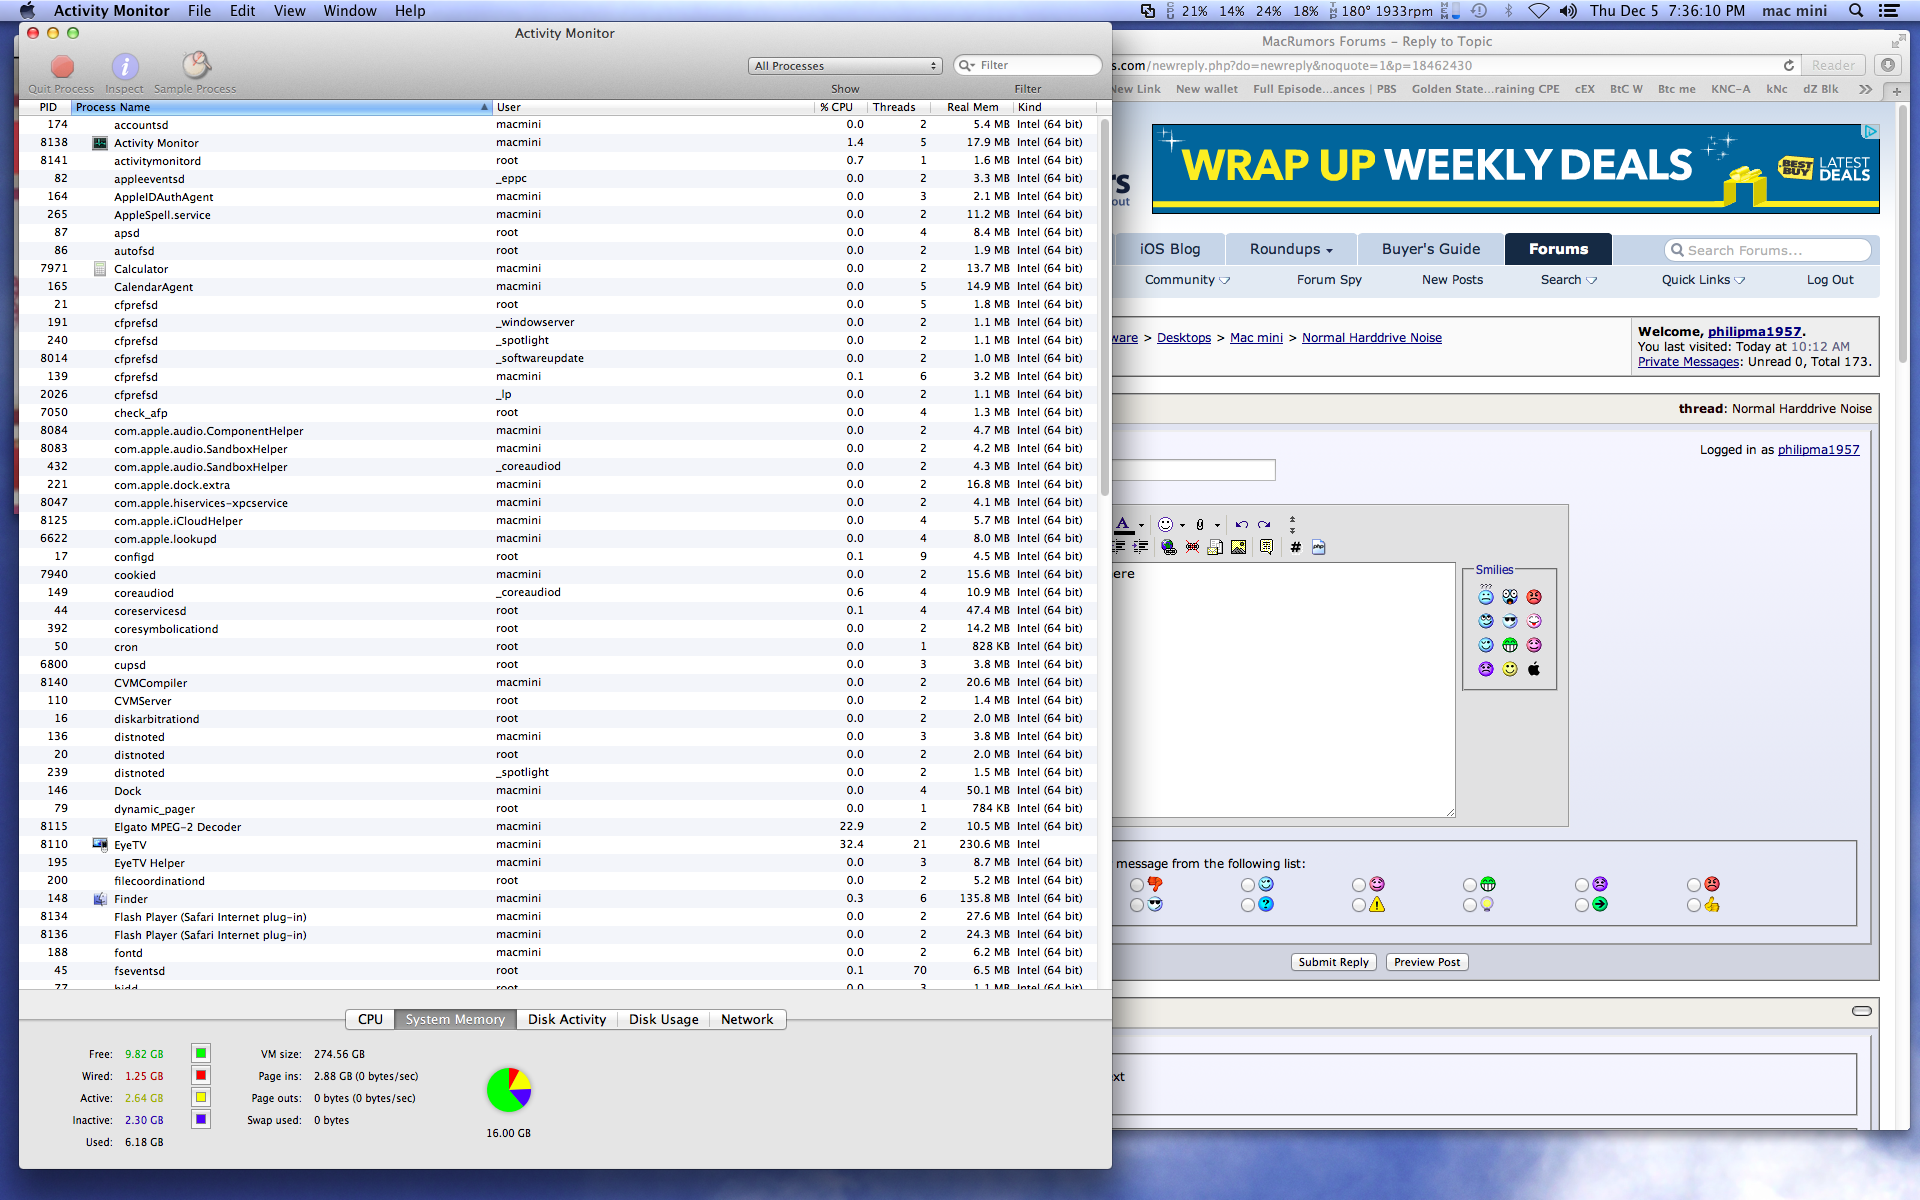Select the red angry face post icon radio
Image resolution: width=1920 pixels, height=1200 pixels.
pos(1694,885)
